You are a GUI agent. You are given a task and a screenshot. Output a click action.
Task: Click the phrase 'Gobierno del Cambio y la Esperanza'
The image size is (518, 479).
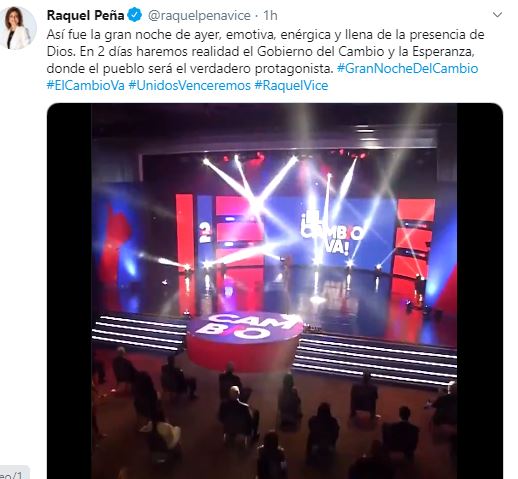366,51
